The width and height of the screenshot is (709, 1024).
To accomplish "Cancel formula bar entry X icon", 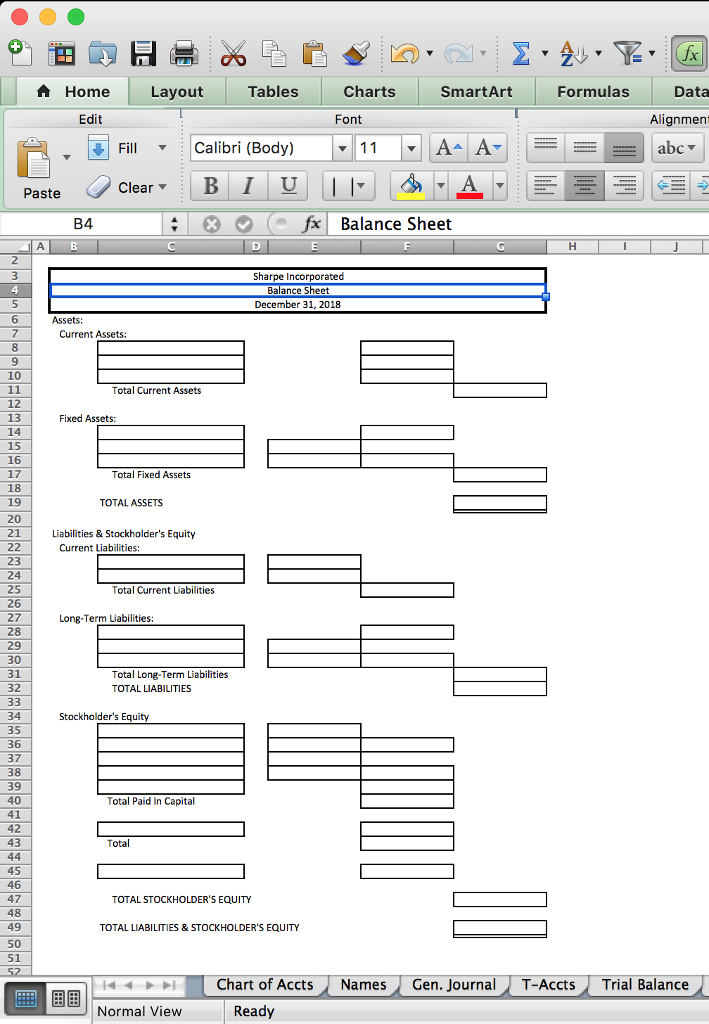I will (x=211, y=224).
